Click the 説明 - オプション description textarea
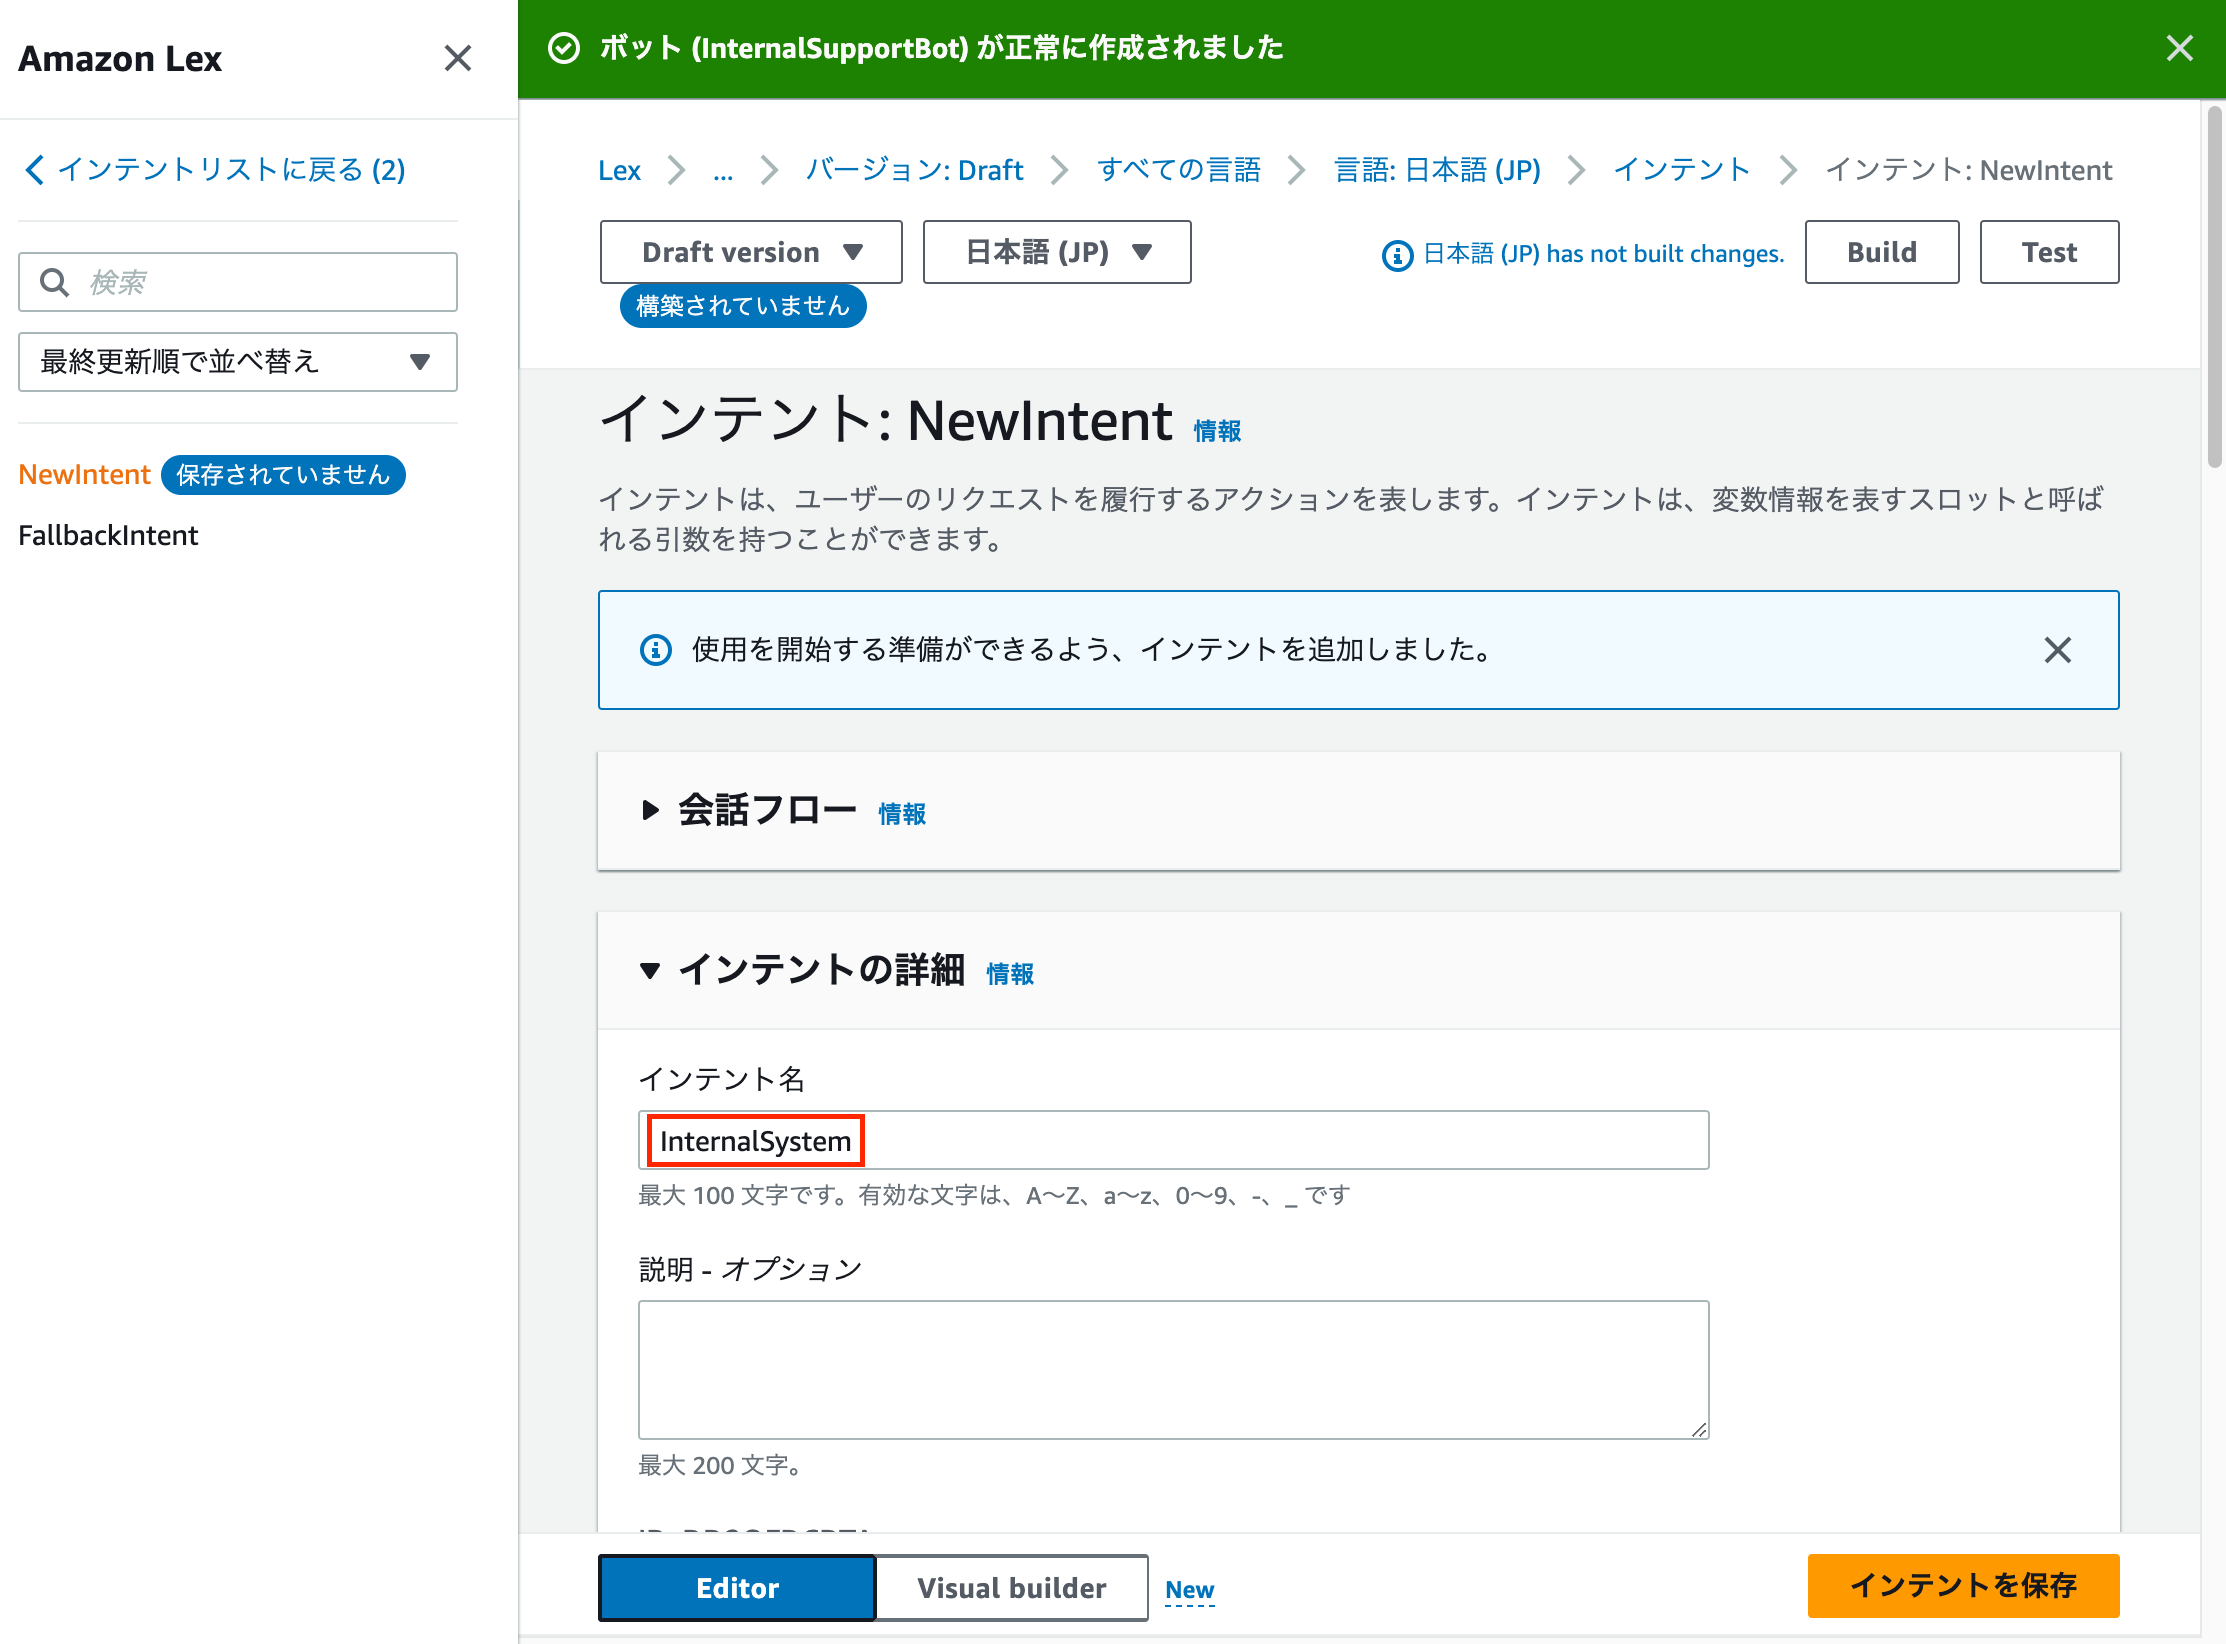The height and width of the screenshot is (1644, 2226). click(1173, 1370)
